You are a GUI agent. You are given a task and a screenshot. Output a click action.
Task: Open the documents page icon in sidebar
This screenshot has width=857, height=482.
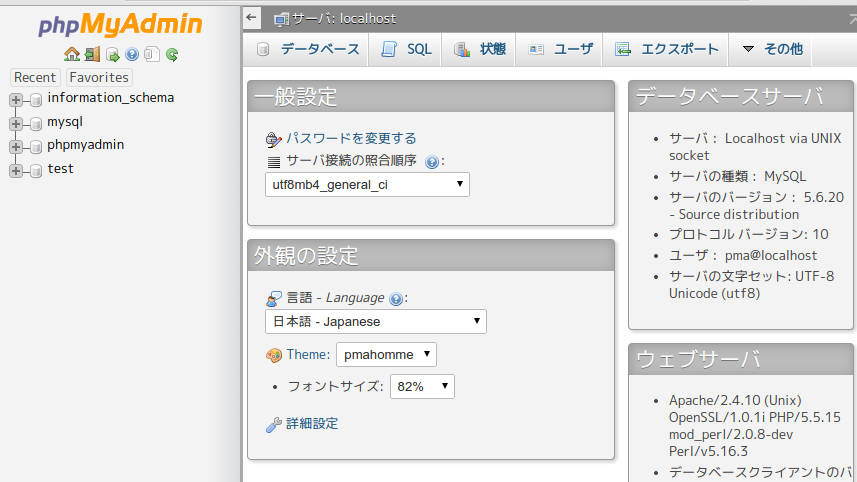[152, 54]
